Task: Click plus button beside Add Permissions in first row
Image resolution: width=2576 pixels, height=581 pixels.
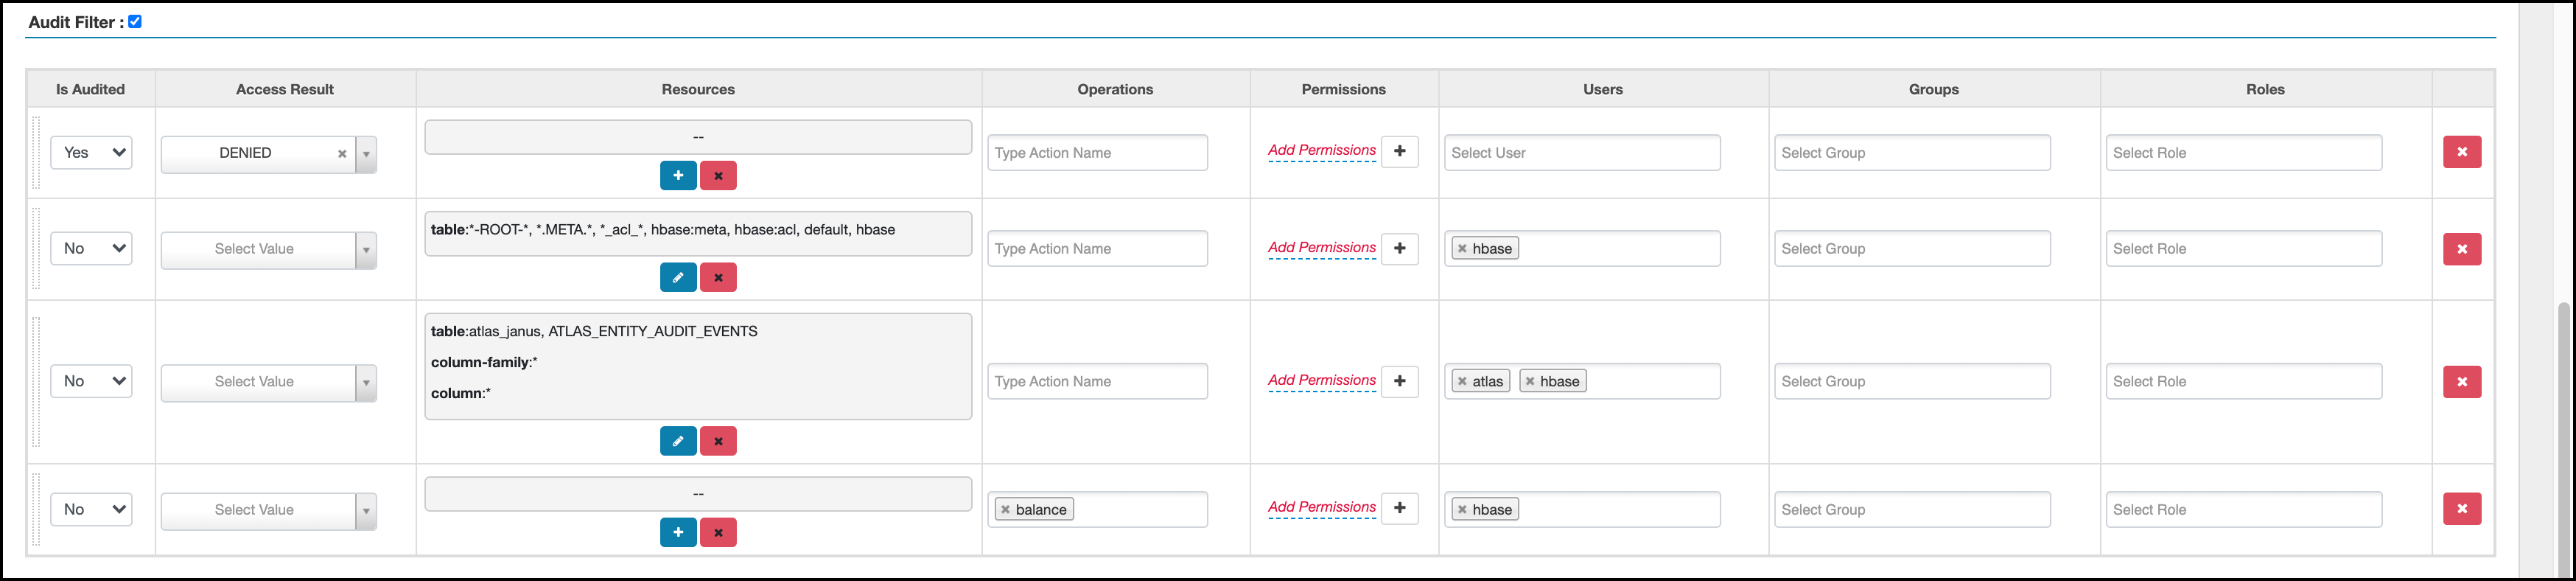Action: 1399,151
